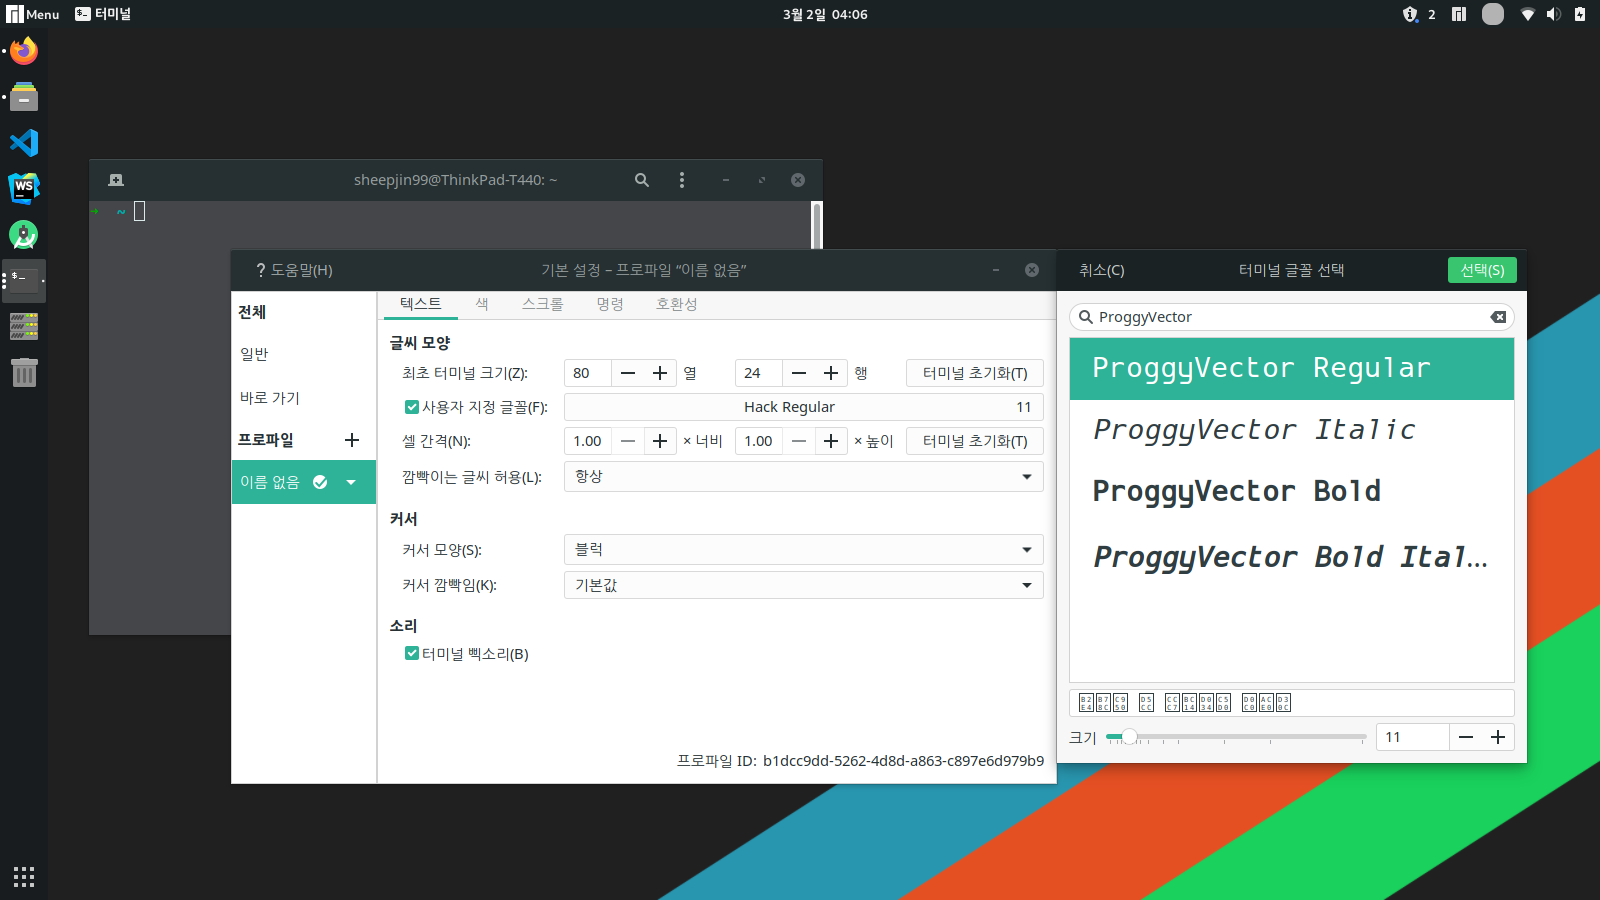Open the General settings section
The image size is (1600, 900).
pyautogui.click(x=304, y=354)
